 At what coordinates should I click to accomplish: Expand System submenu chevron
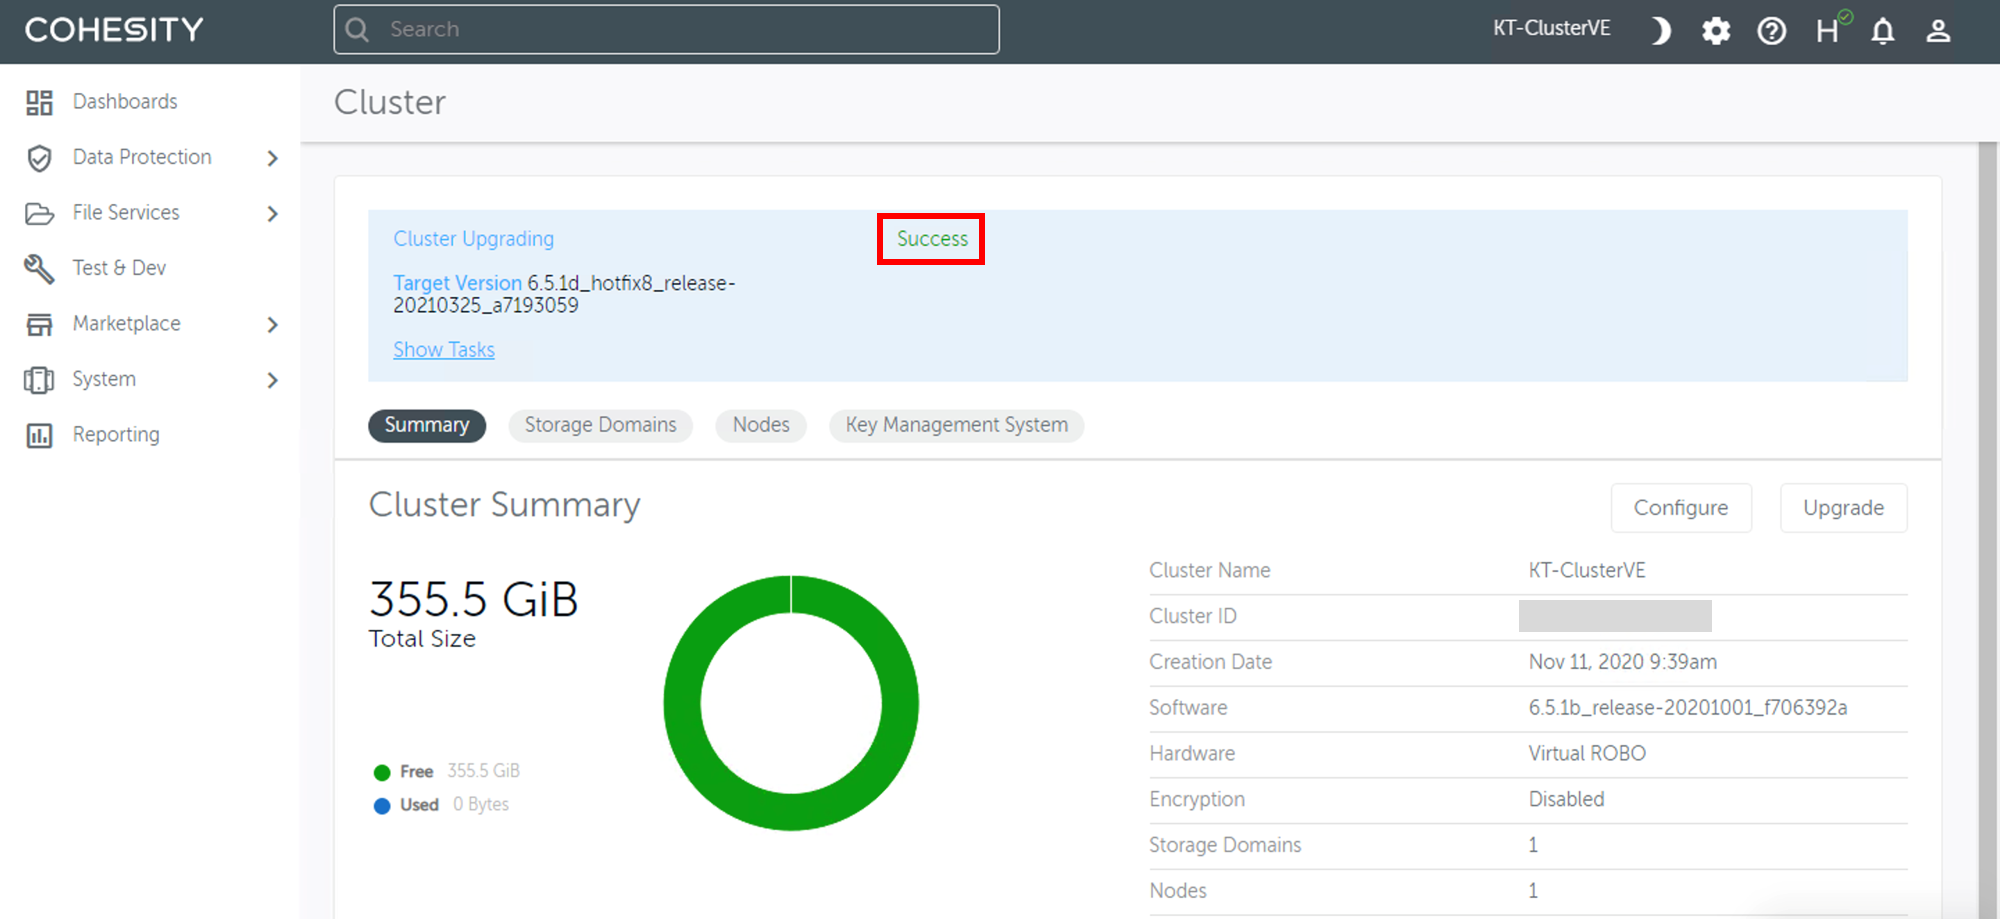click(272, 380)
